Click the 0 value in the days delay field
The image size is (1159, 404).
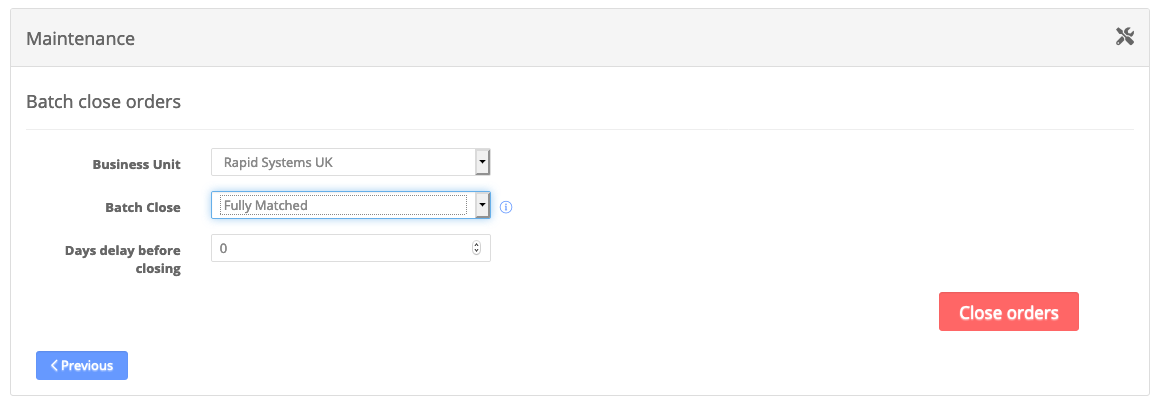[x=223, y=249]
